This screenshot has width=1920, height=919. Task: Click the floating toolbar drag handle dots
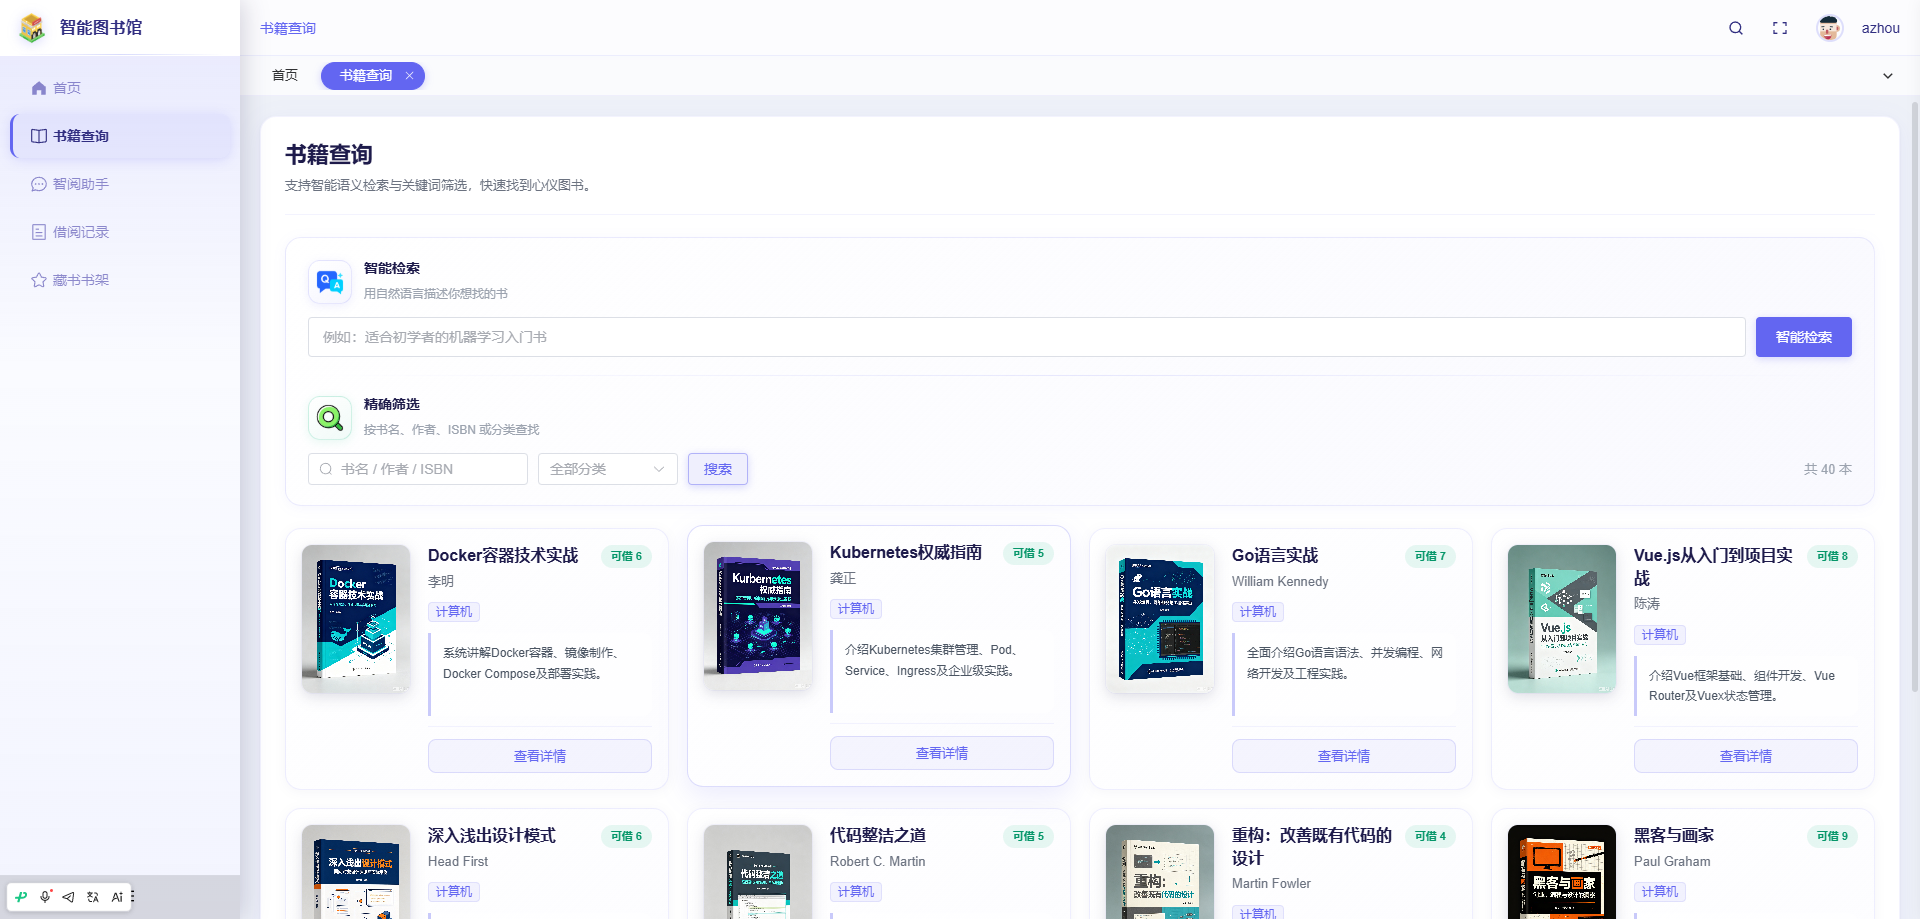click(x=133, y=897)
